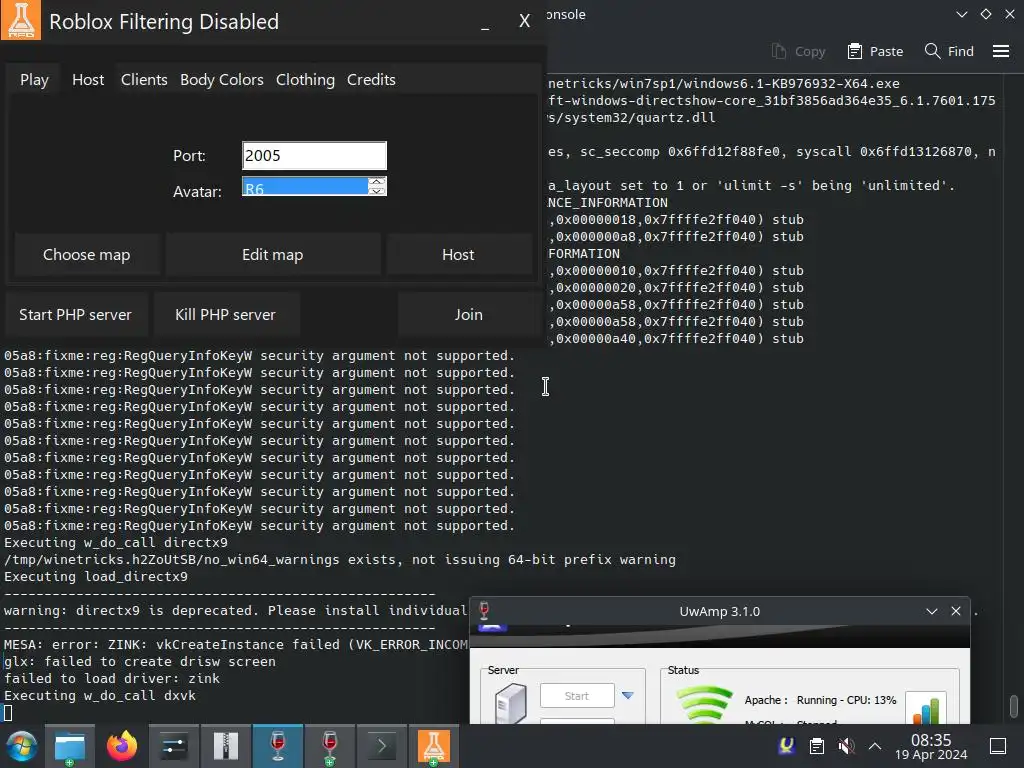The width and height of the screenshot is (1024, 768).
Task: Open the Clients tab
Action: (x=144, y=80)
